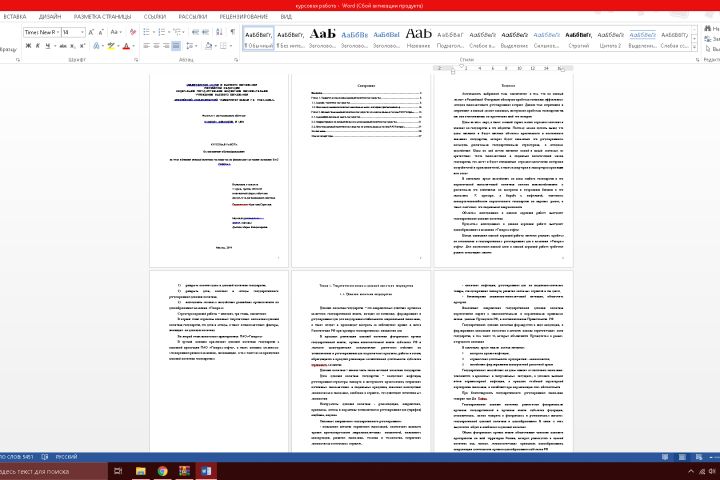Center the text
Image resolution: width=720 pixels, height=480 pixels.
pos(156,46)
